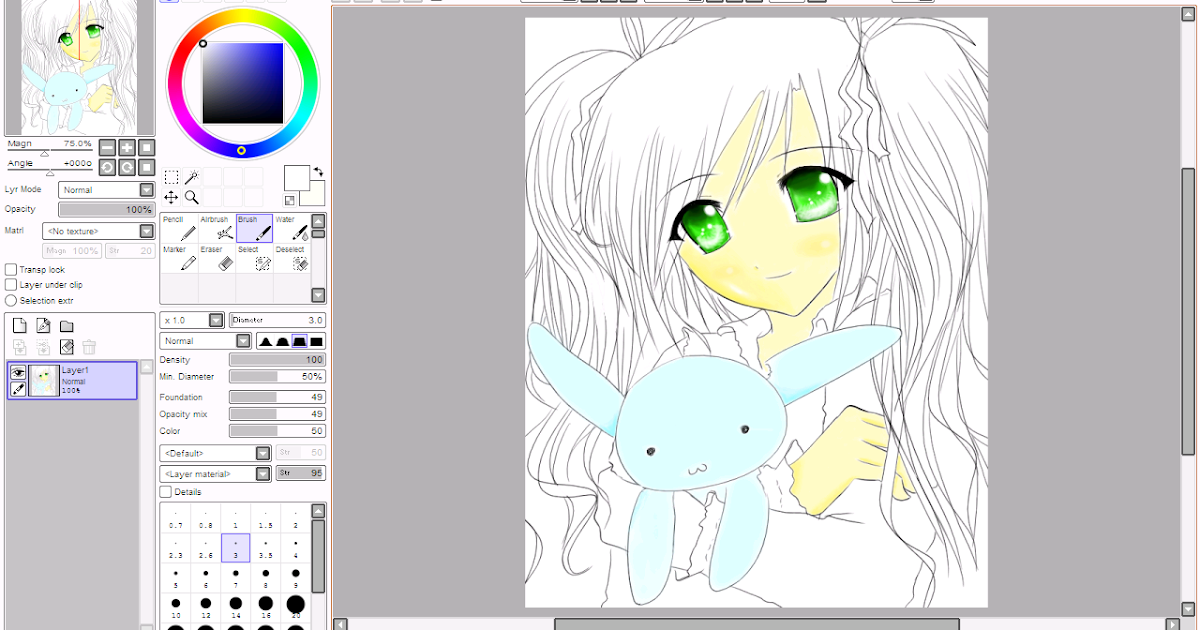
Task: Open the No texture Matrl dropdown
Action: (98, 231)
